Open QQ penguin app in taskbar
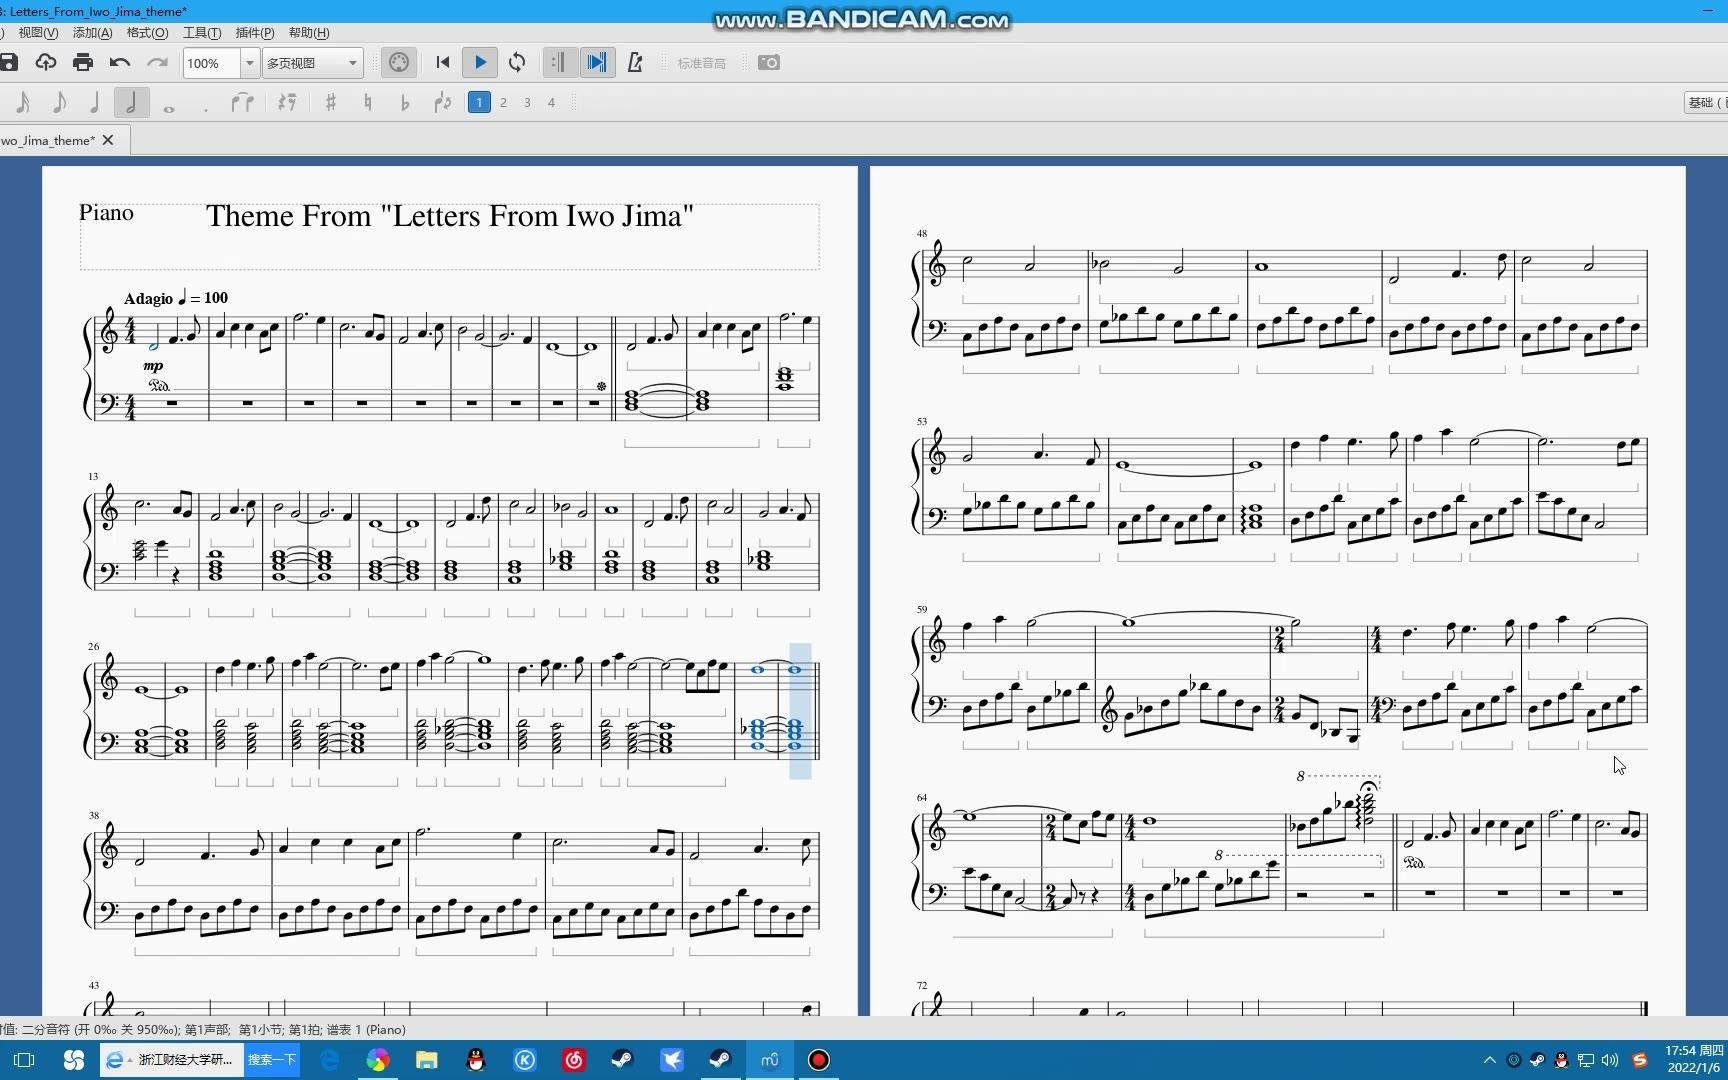This screenshot has width=1728, height=1080. coord(476,1060)
